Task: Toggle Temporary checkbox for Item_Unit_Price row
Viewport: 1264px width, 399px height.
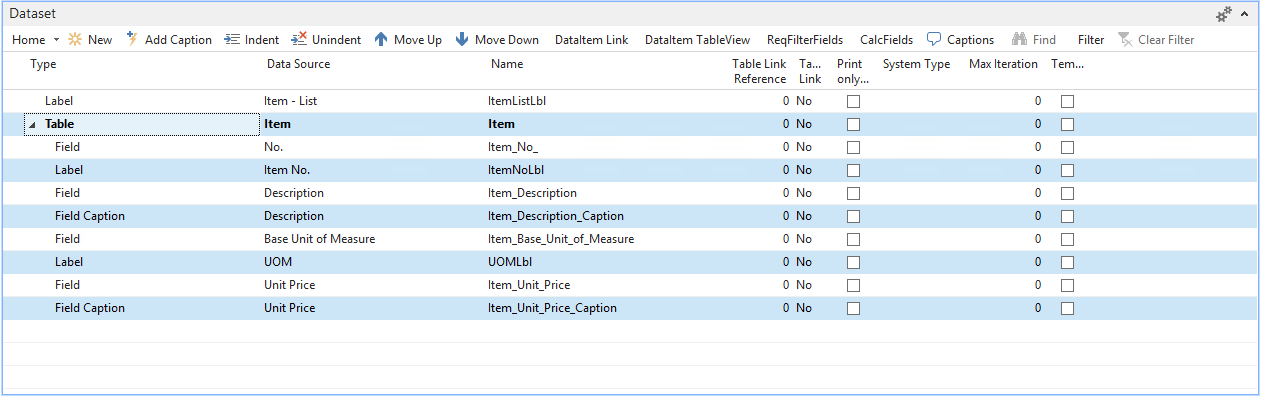Action: click(x=1067, y=285)
